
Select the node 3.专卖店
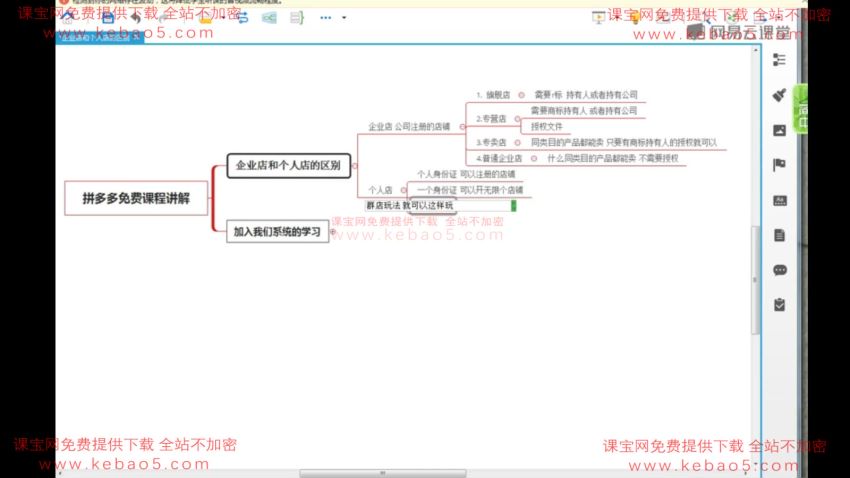(491, 143)
